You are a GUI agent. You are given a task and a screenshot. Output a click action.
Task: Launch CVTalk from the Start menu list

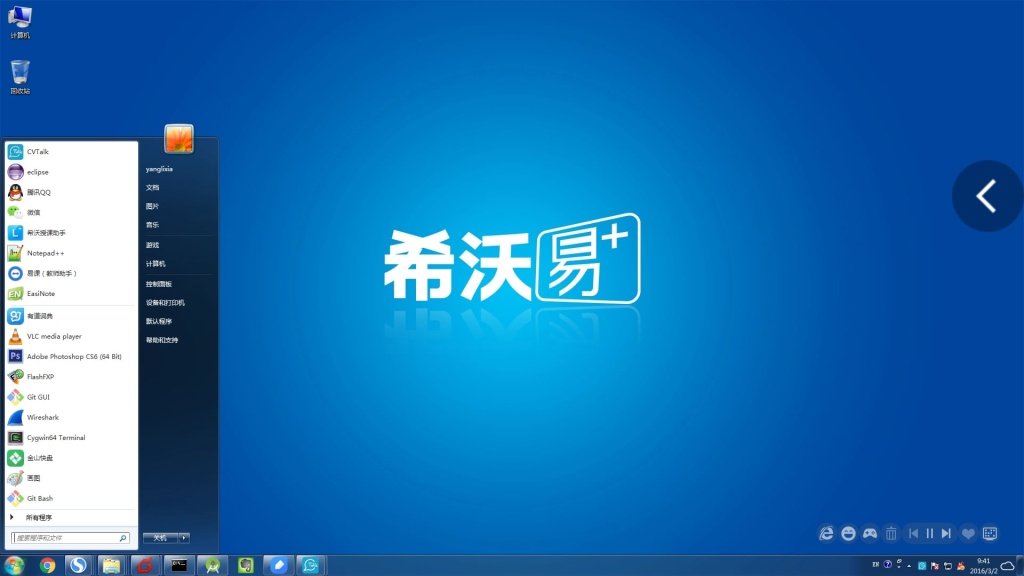(71, 152)
